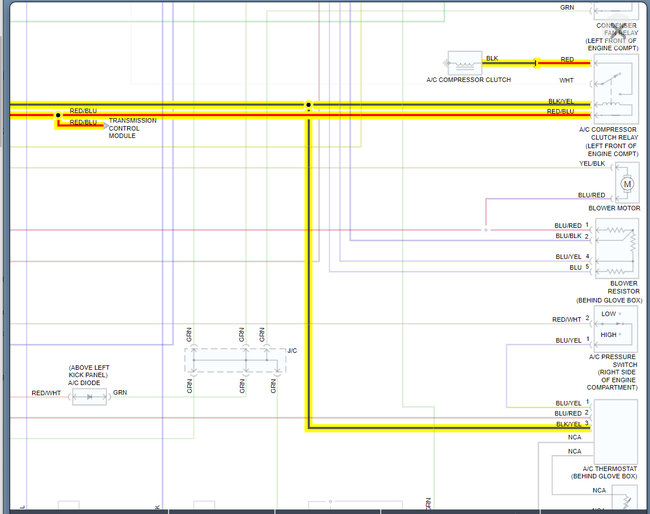Click the RED/BLU label at clutch relay

[x=560, y=112]
